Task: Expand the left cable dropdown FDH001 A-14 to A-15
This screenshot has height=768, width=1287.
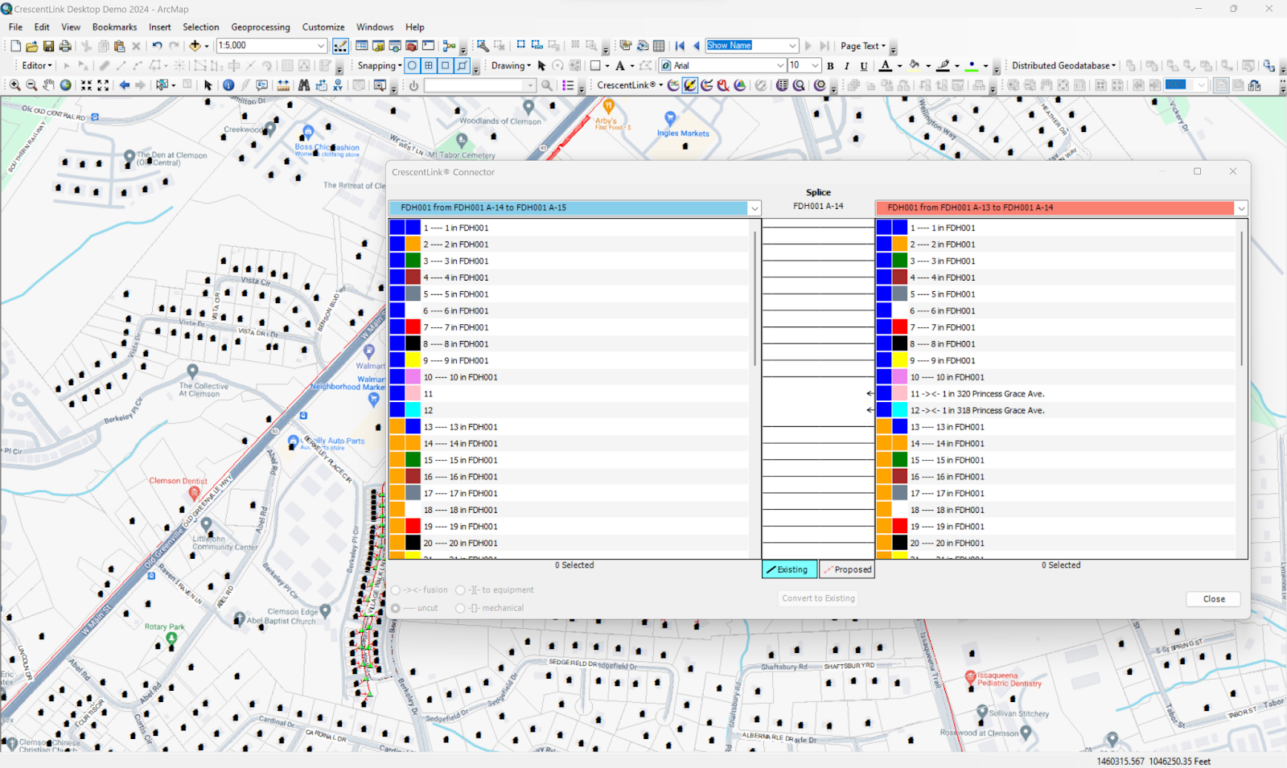Action: coord(755,208)
